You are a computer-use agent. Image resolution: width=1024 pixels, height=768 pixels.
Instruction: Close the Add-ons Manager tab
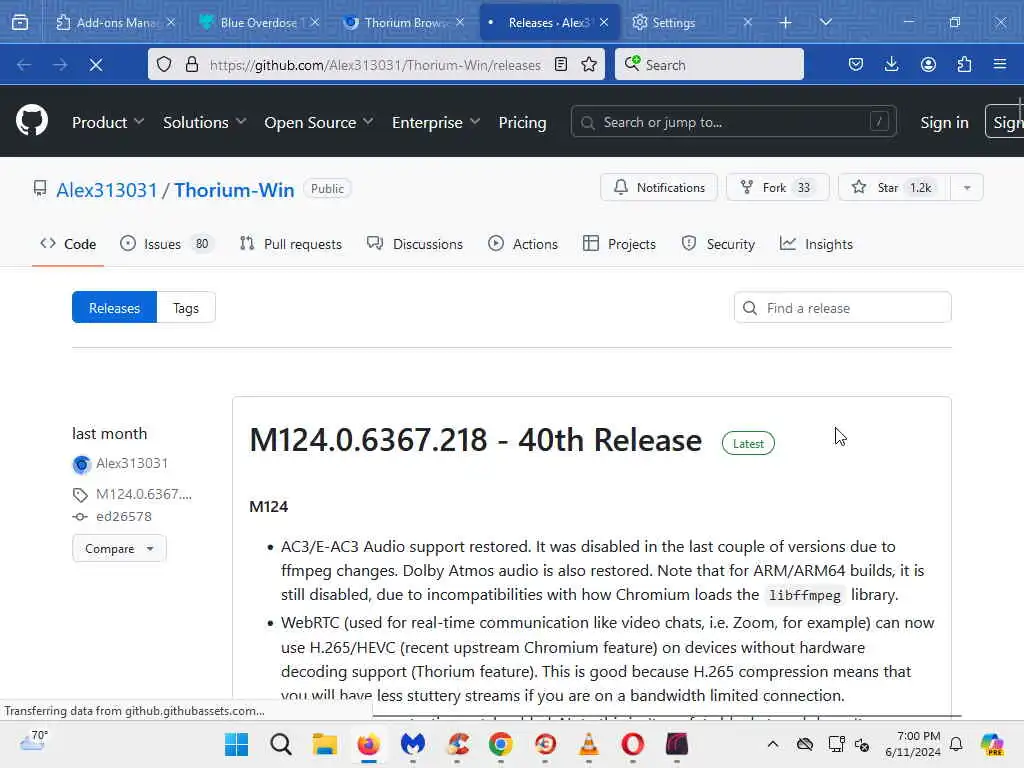click(170, 22)
